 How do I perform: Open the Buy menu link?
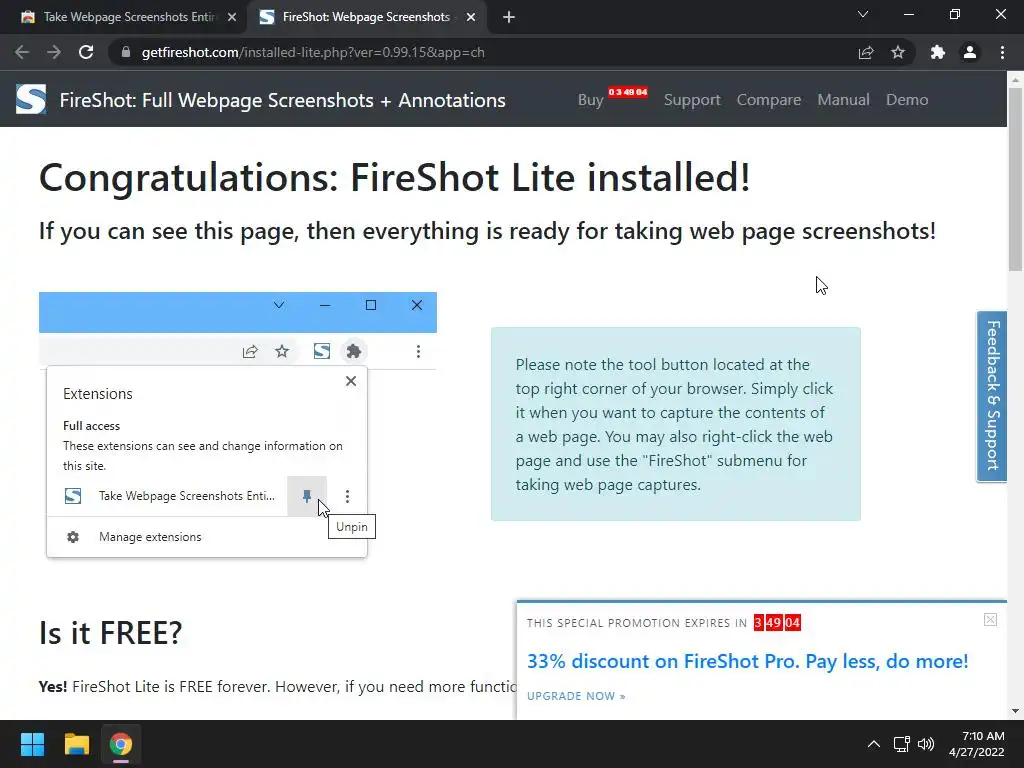click(590, 100)
